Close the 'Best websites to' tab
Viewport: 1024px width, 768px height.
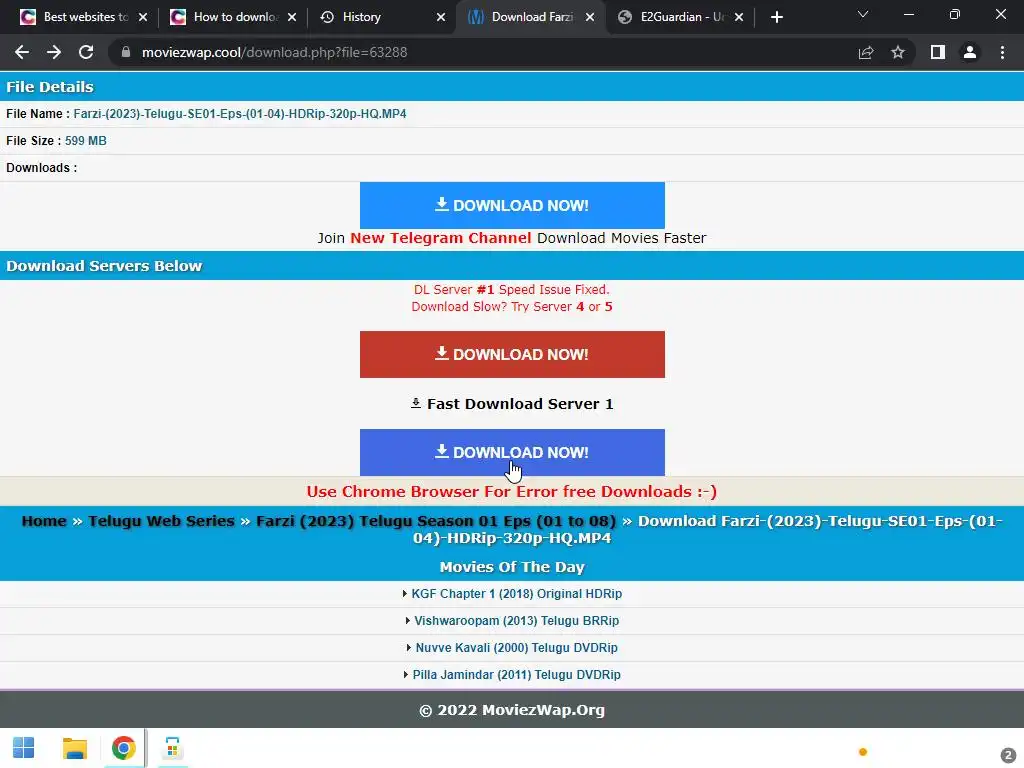click(143, 17)
